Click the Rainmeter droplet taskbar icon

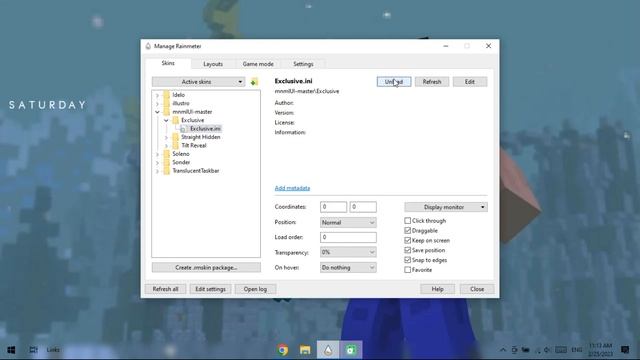(328, 350)
